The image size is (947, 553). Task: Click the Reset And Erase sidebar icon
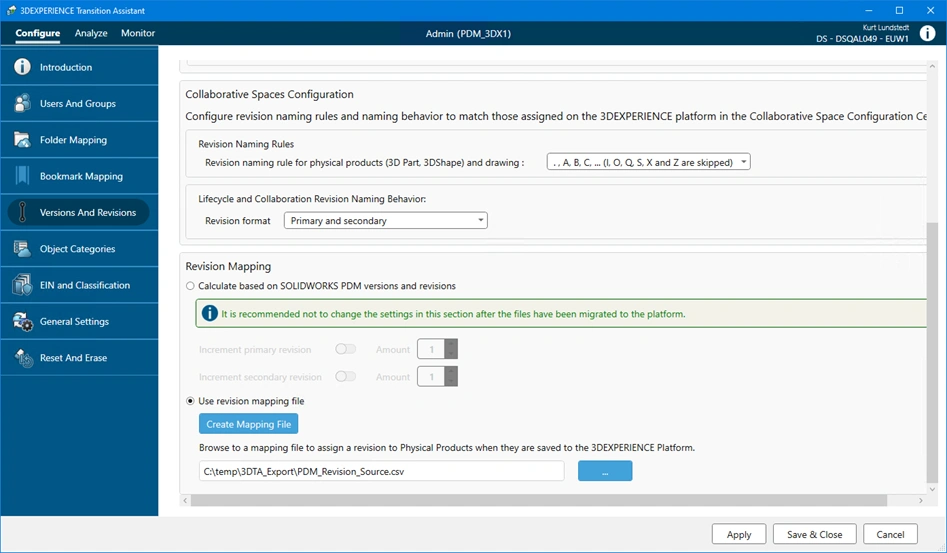pyautogui.click(x=23, y=357)
